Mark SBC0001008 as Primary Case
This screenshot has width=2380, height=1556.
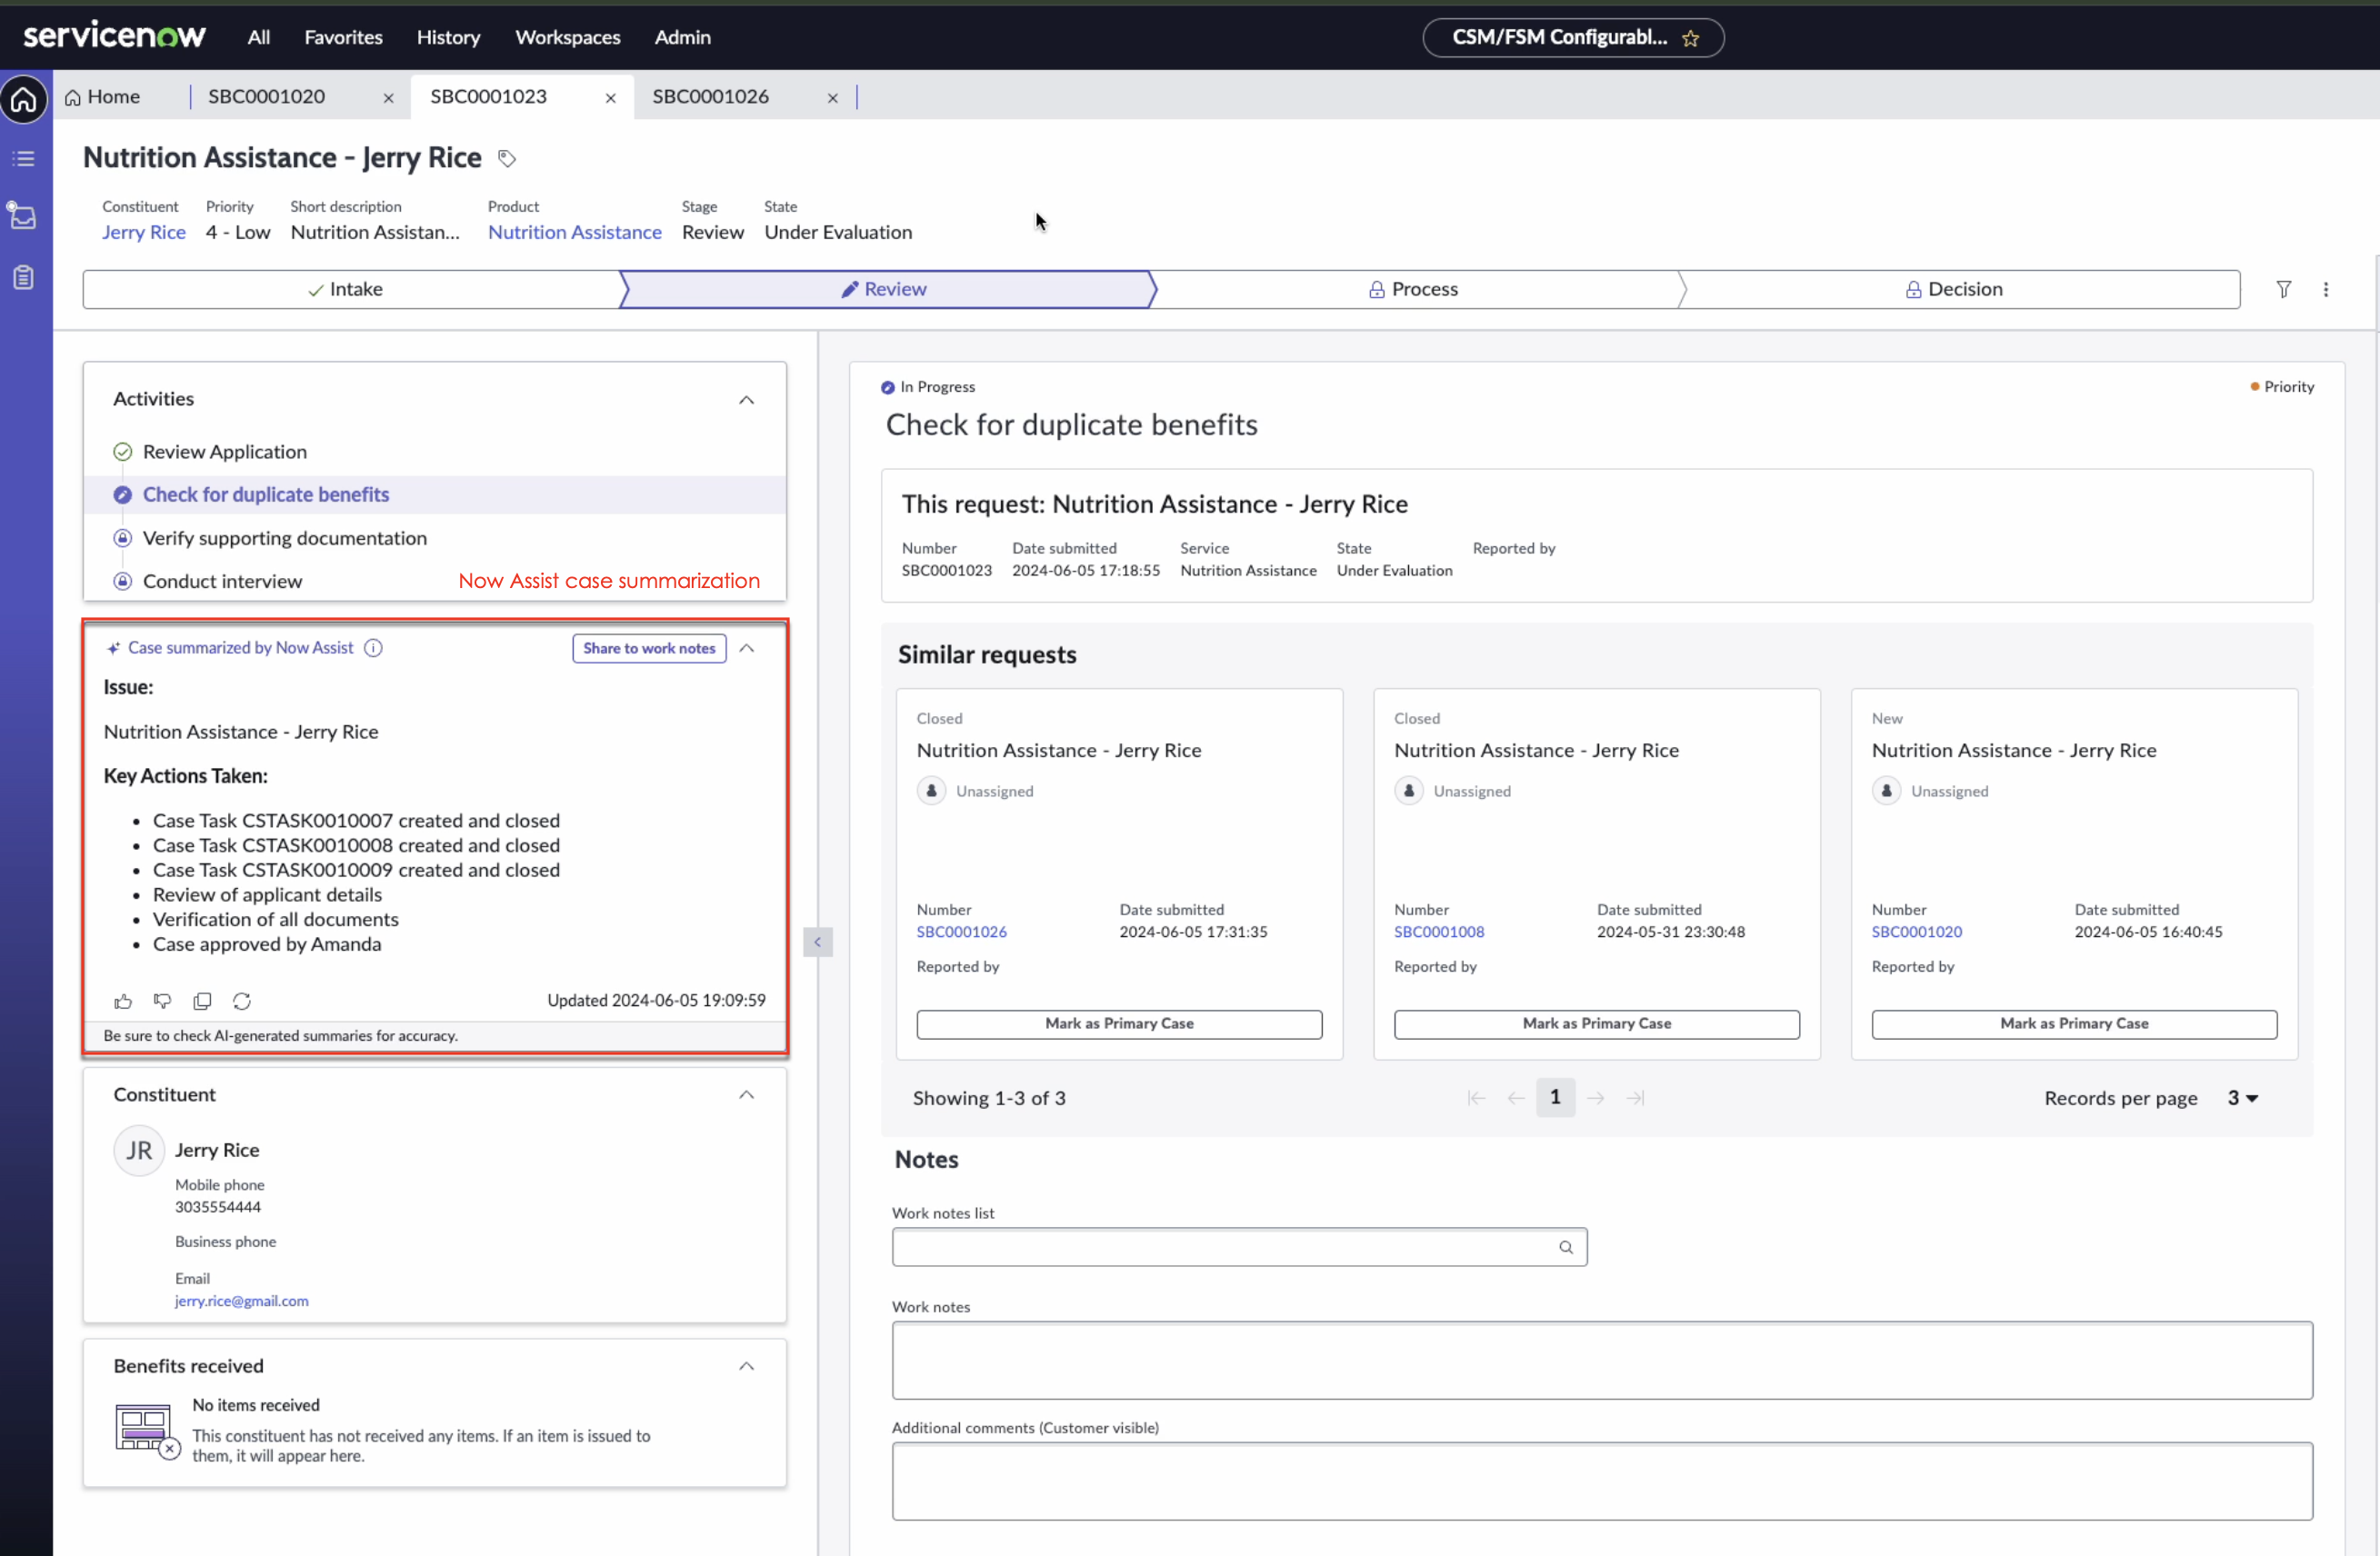coord(1597,1023)
